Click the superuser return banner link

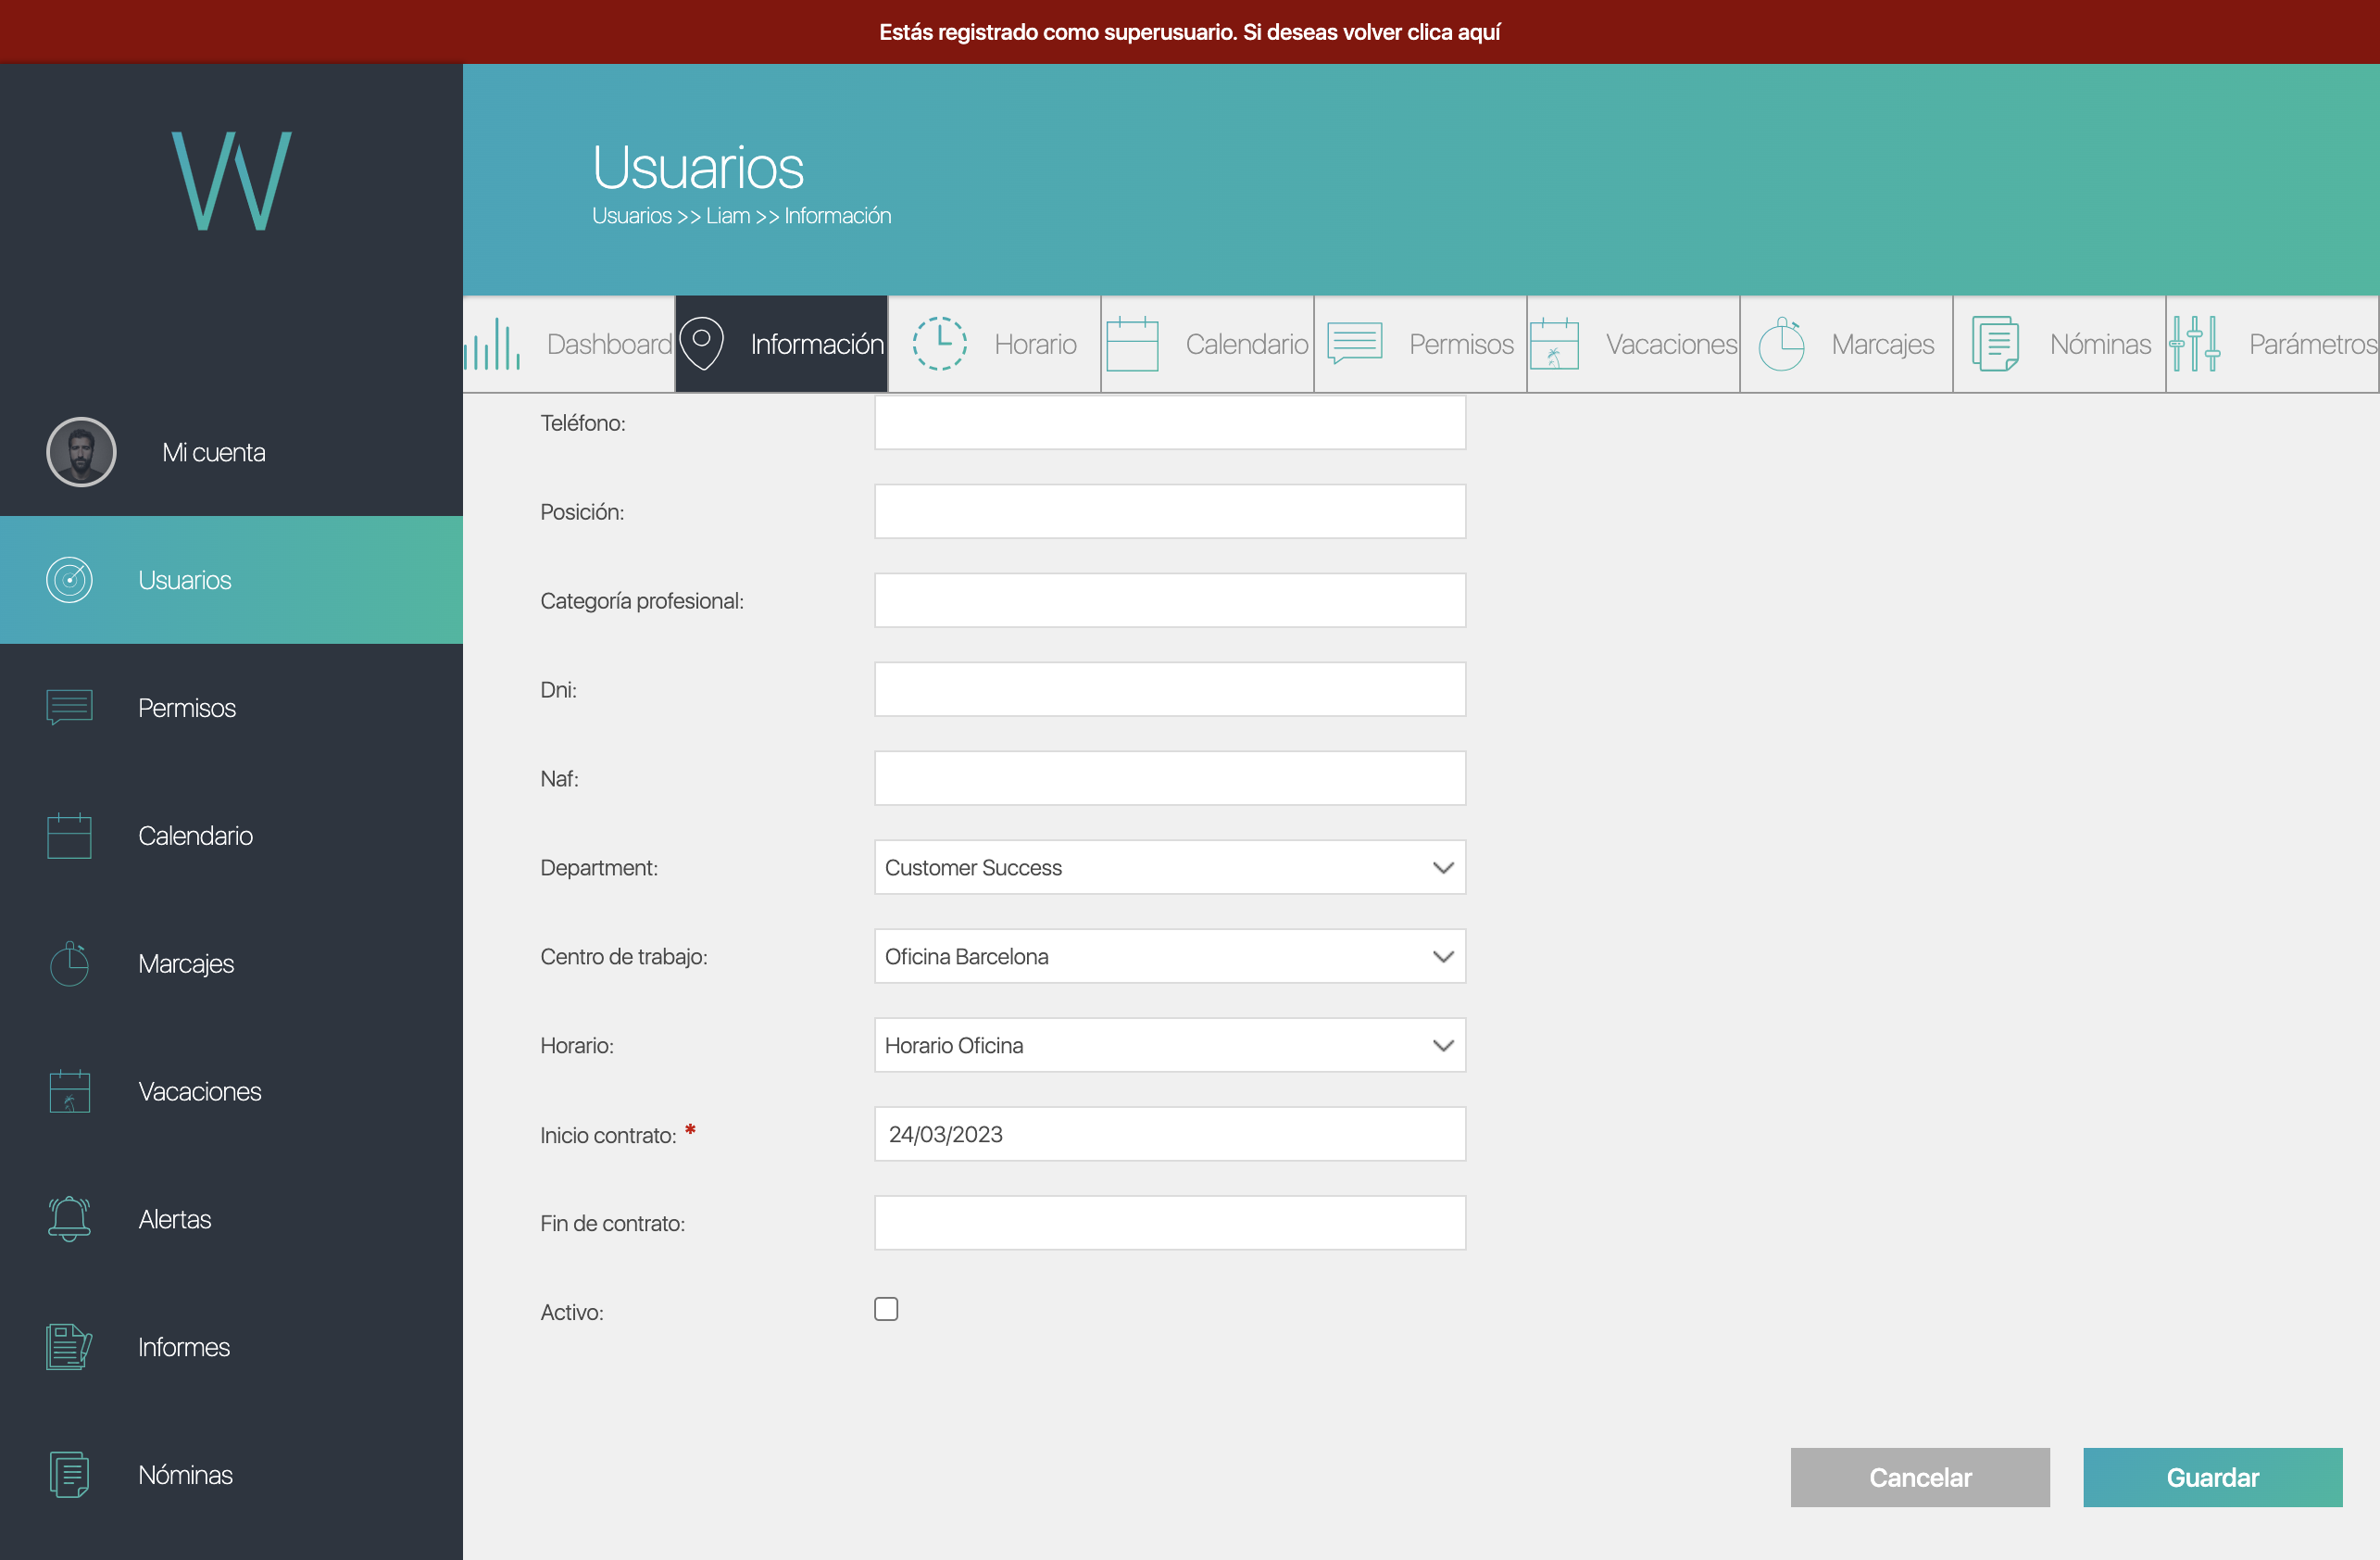[x=1189, y=32]
